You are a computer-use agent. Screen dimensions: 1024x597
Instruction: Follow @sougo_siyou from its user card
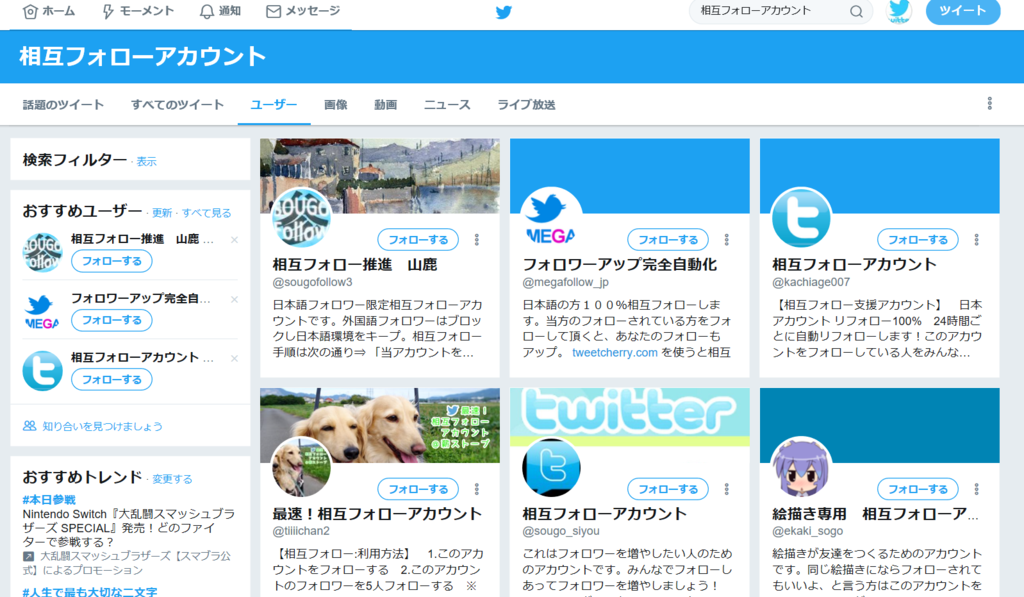pyautogui.click(x=667, y=489)
